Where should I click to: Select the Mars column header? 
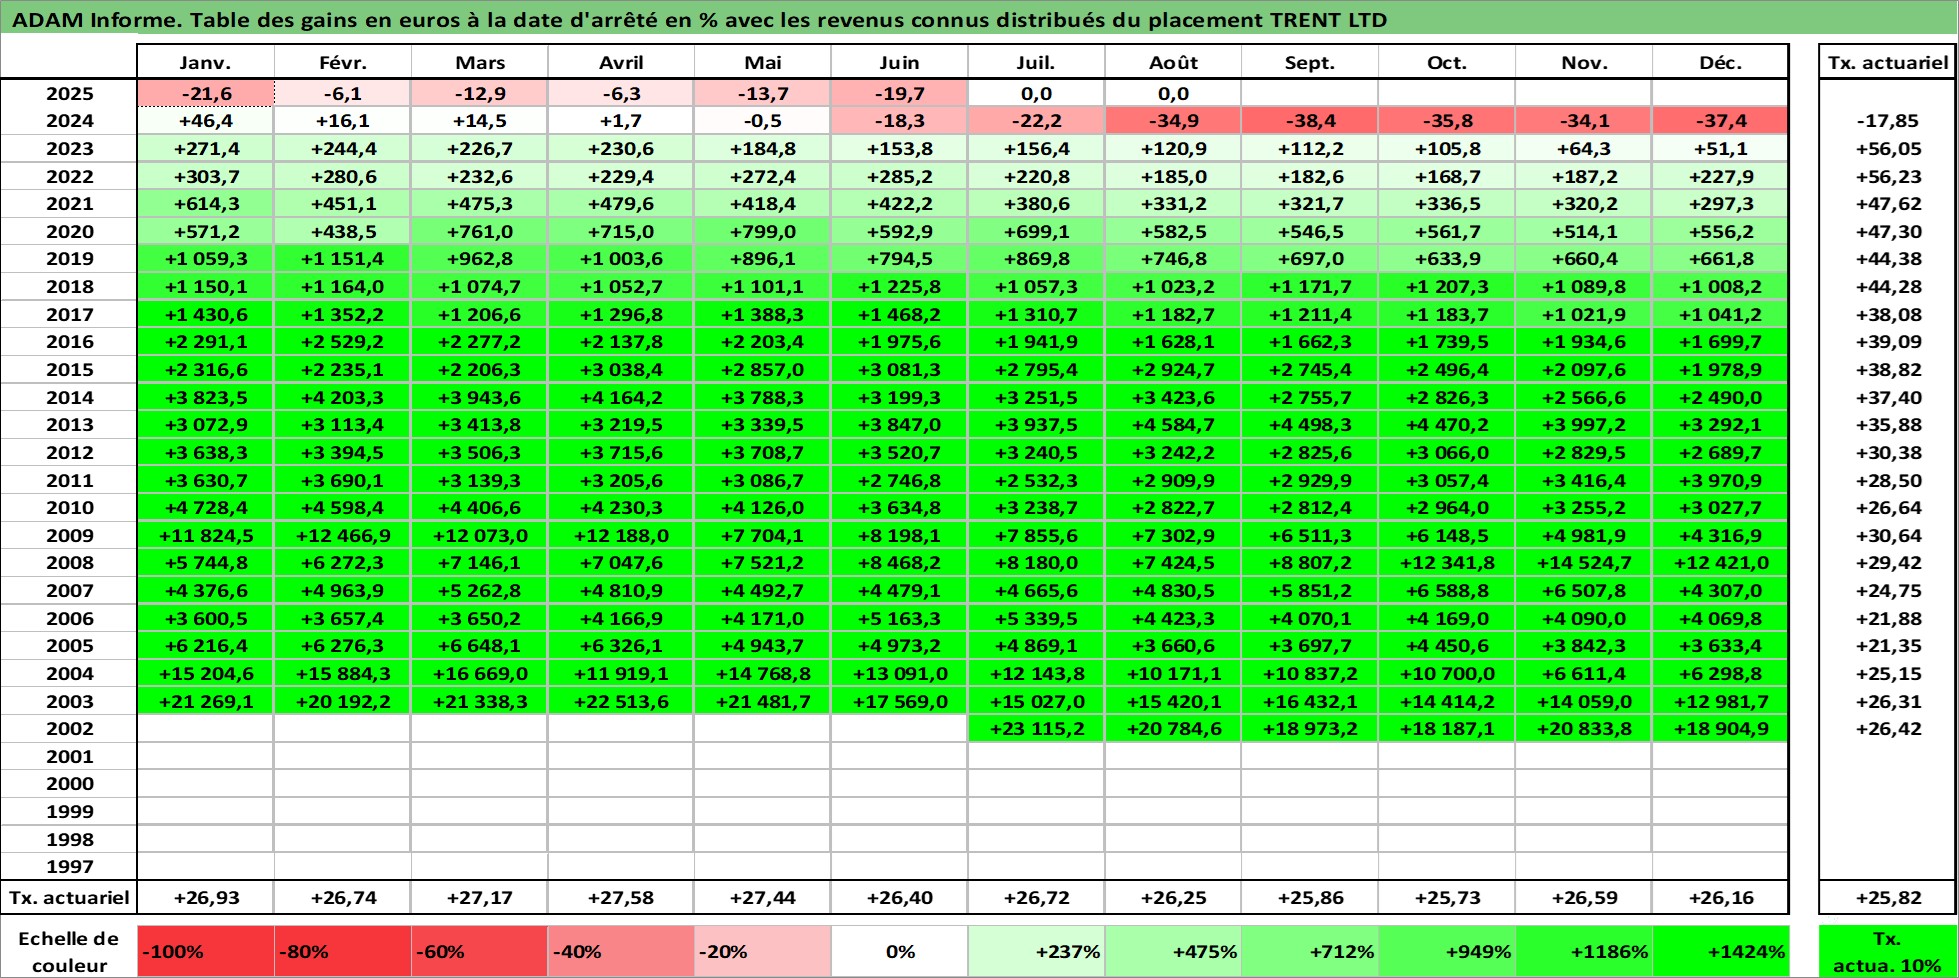point(480,62)
